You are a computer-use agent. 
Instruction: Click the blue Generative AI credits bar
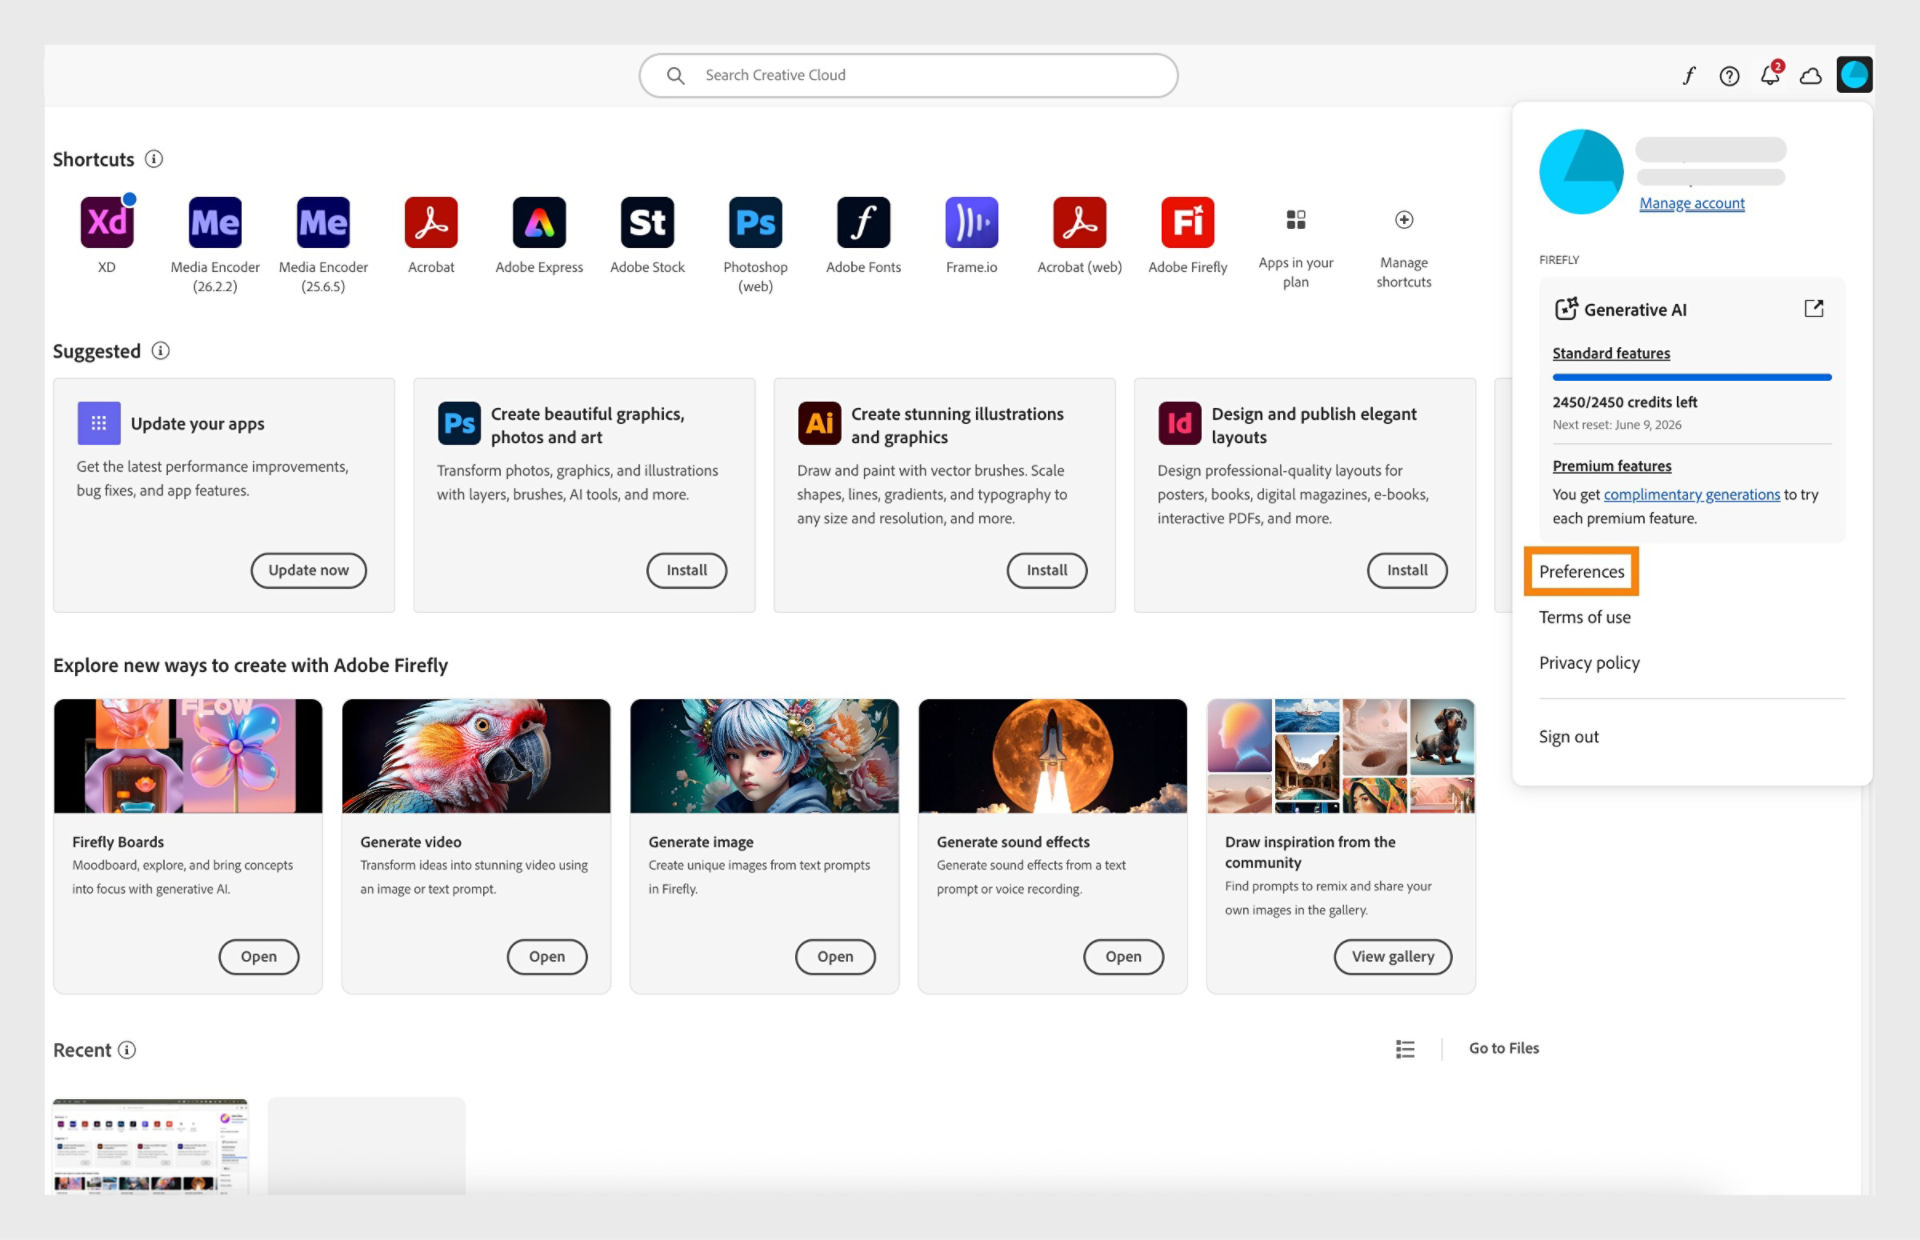[1692, 377]
